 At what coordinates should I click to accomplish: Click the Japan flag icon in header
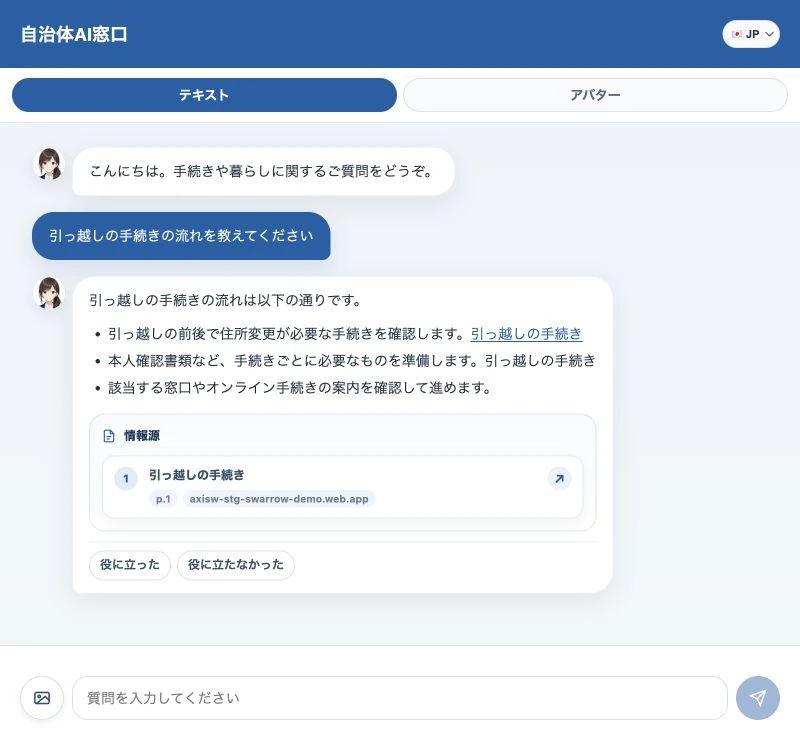[736, 34]
